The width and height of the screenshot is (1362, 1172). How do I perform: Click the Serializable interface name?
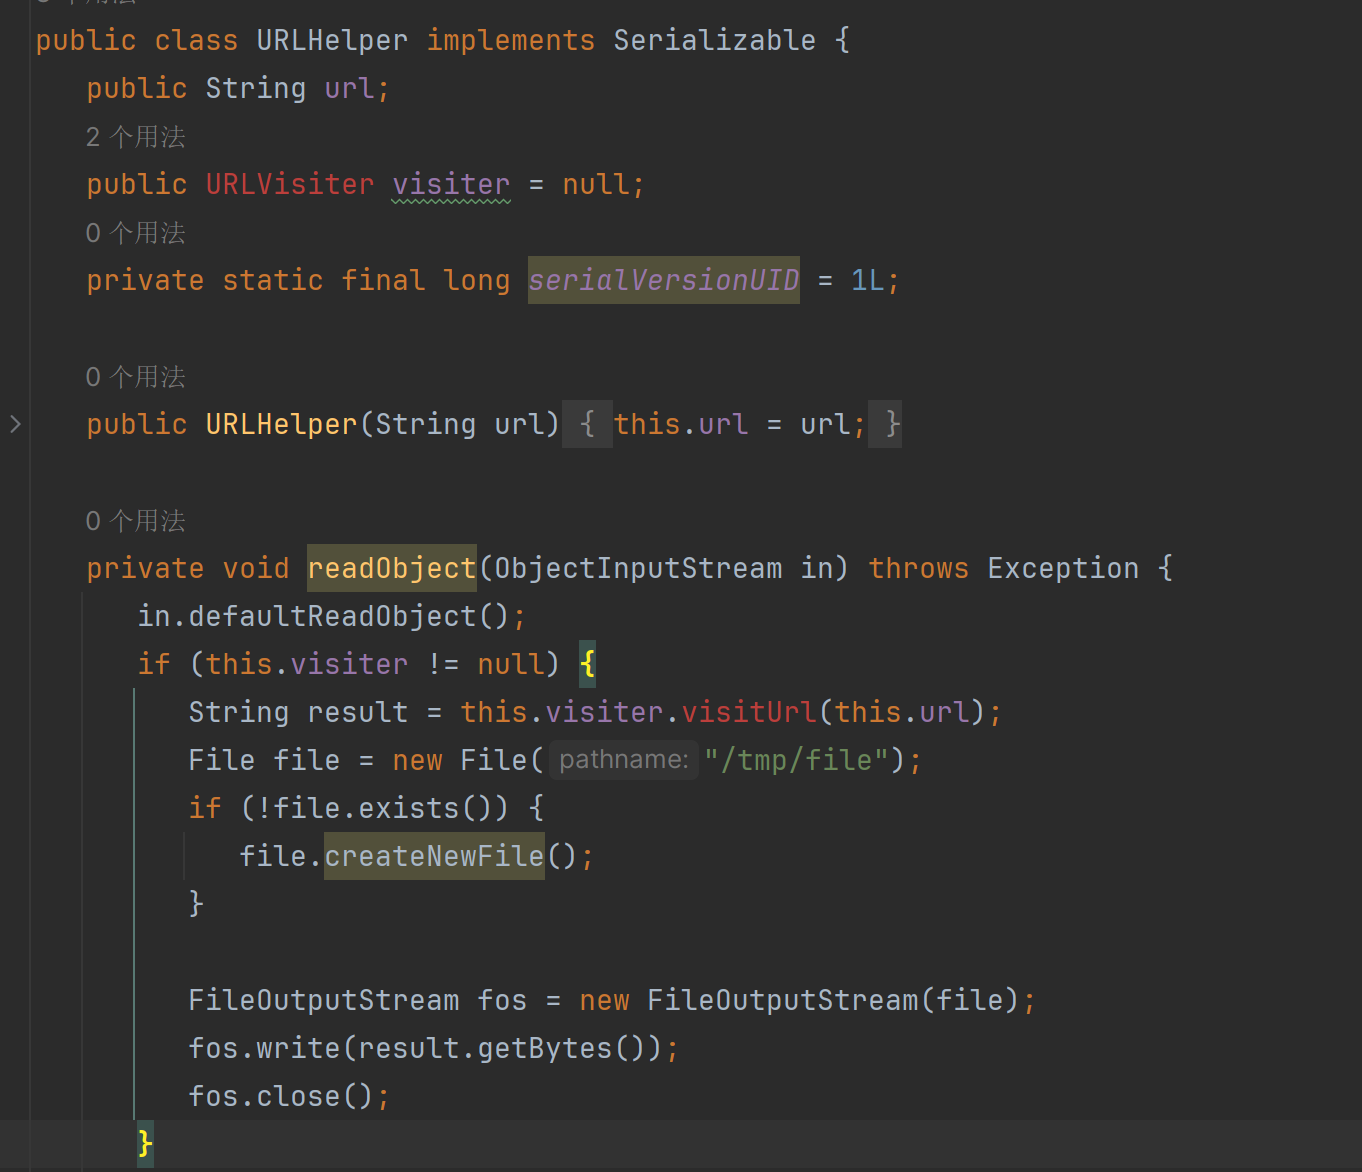[714, 40]
